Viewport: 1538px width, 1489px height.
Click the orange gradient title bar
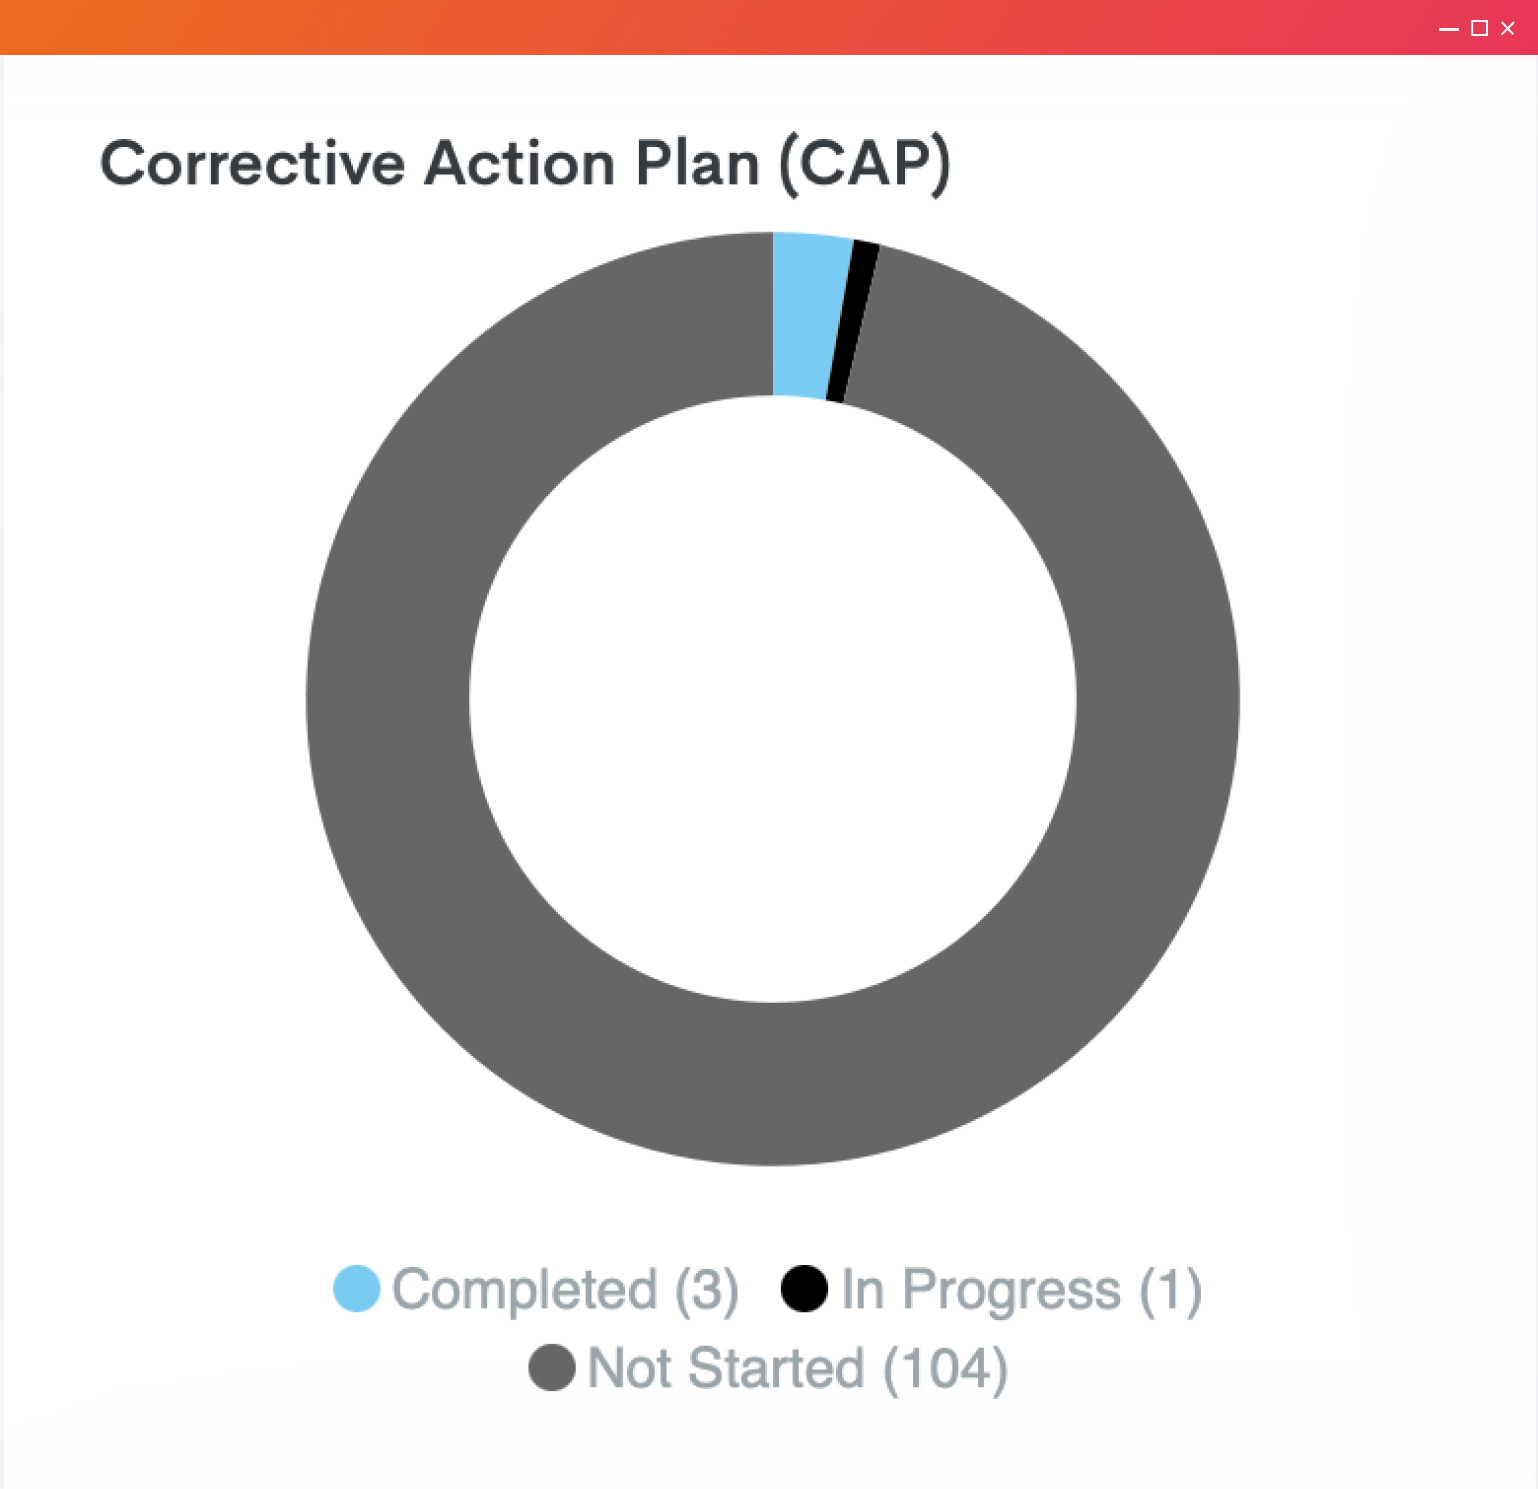[700, 27]
